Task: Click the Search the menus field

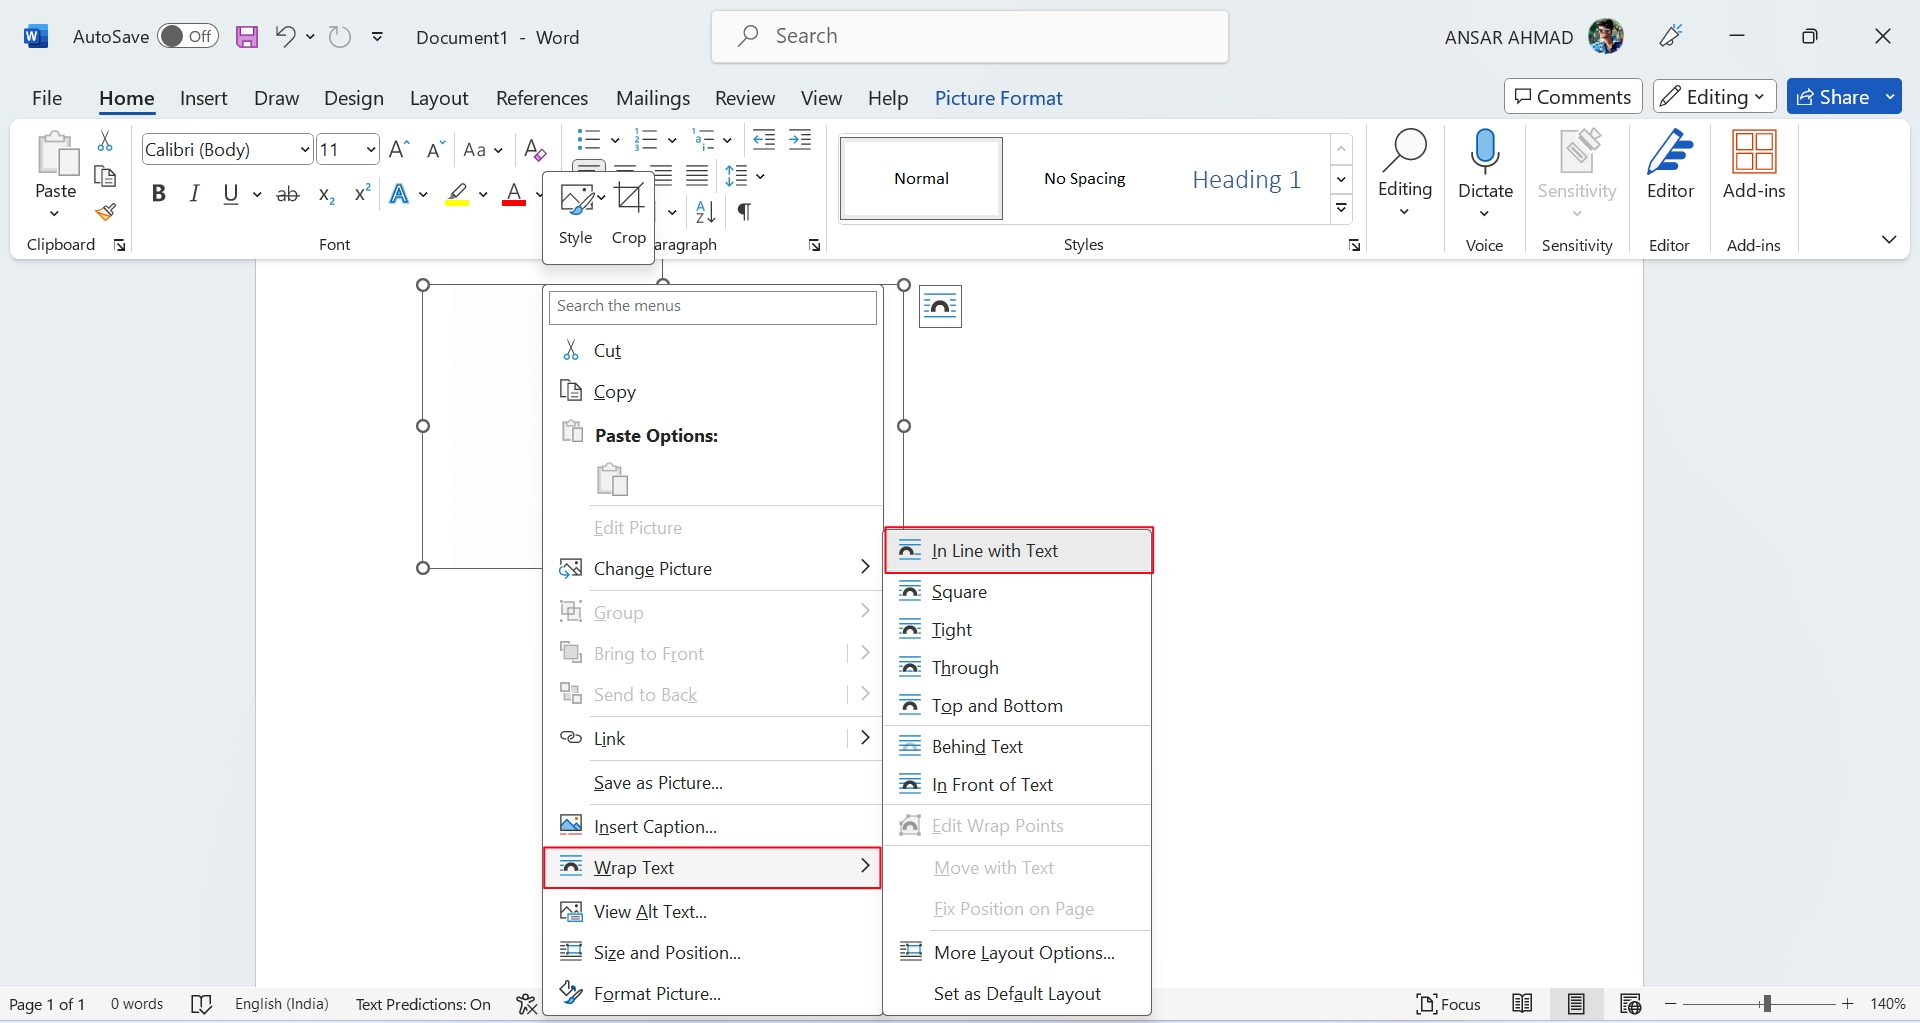Action: pyautogui.click(x=712, y=306)
